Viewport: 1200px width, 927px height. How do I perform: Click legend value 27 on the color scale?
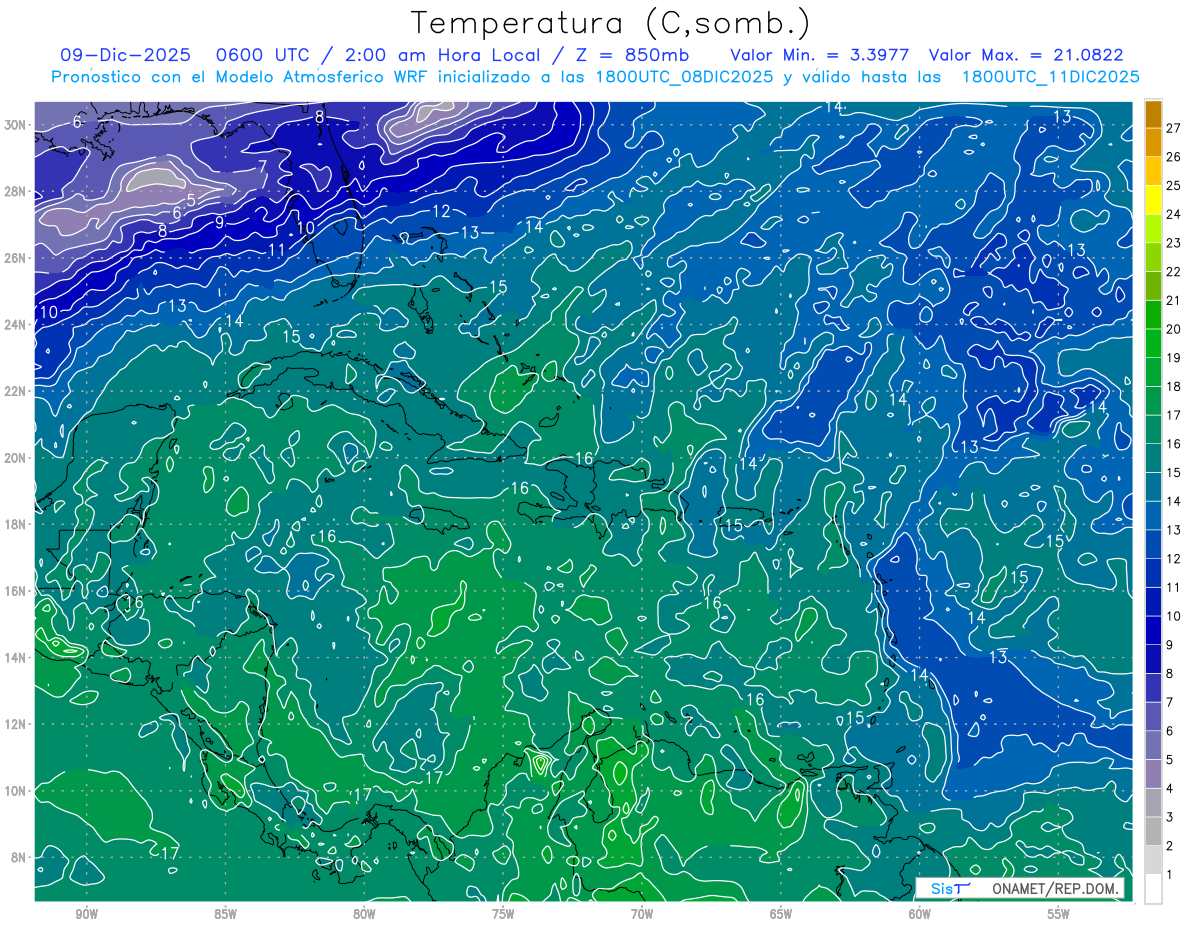coord(1173,128)
